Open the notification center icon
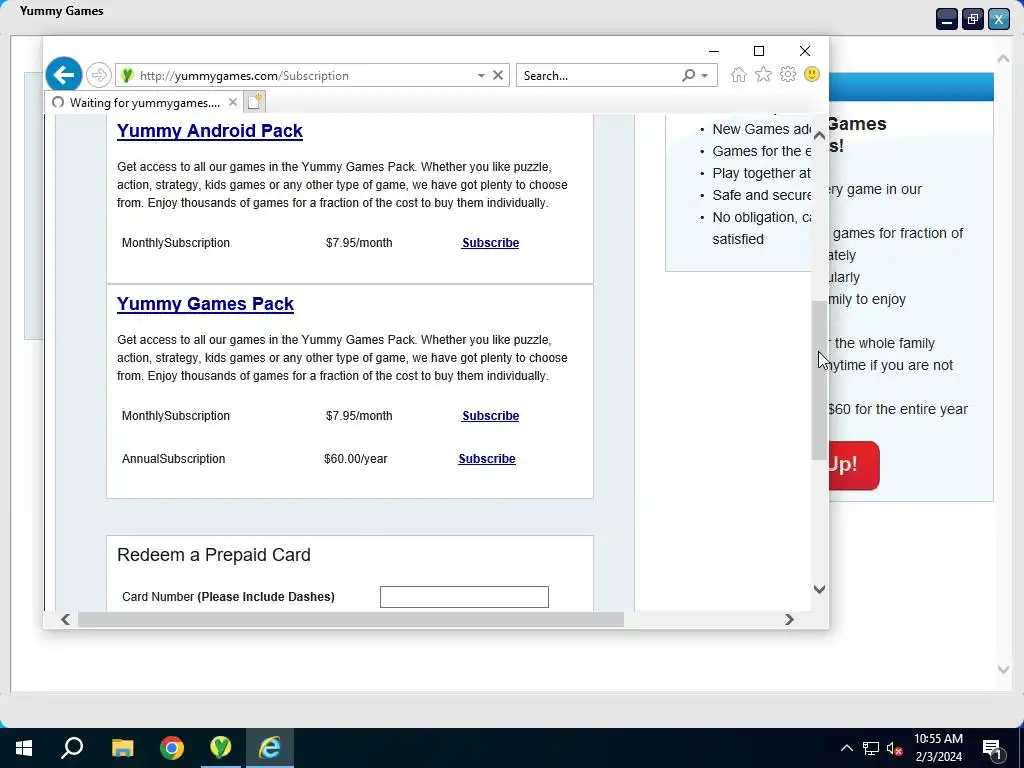The height and width of the screenshot is (768, 1024). (x=991, y=748)
